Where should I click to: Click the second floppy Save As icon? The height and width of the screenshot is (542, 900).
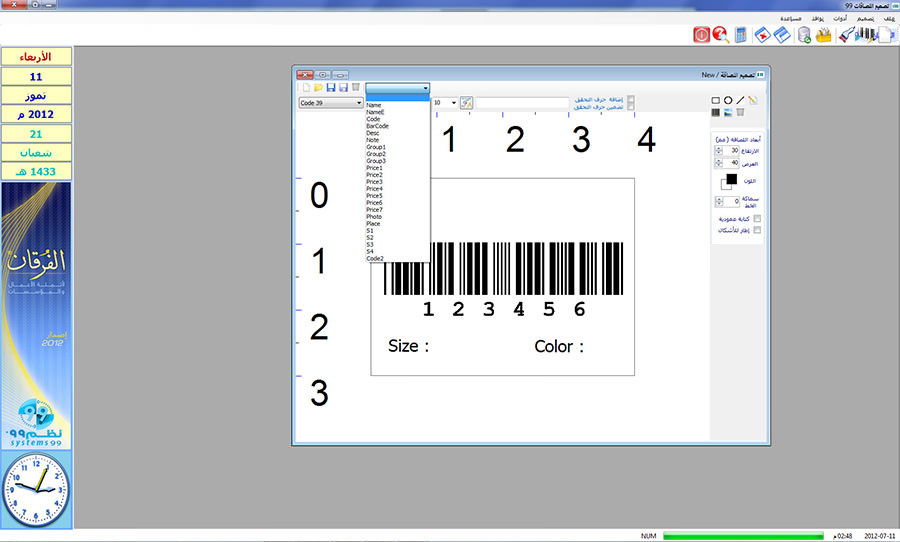[x=343, y=87]
